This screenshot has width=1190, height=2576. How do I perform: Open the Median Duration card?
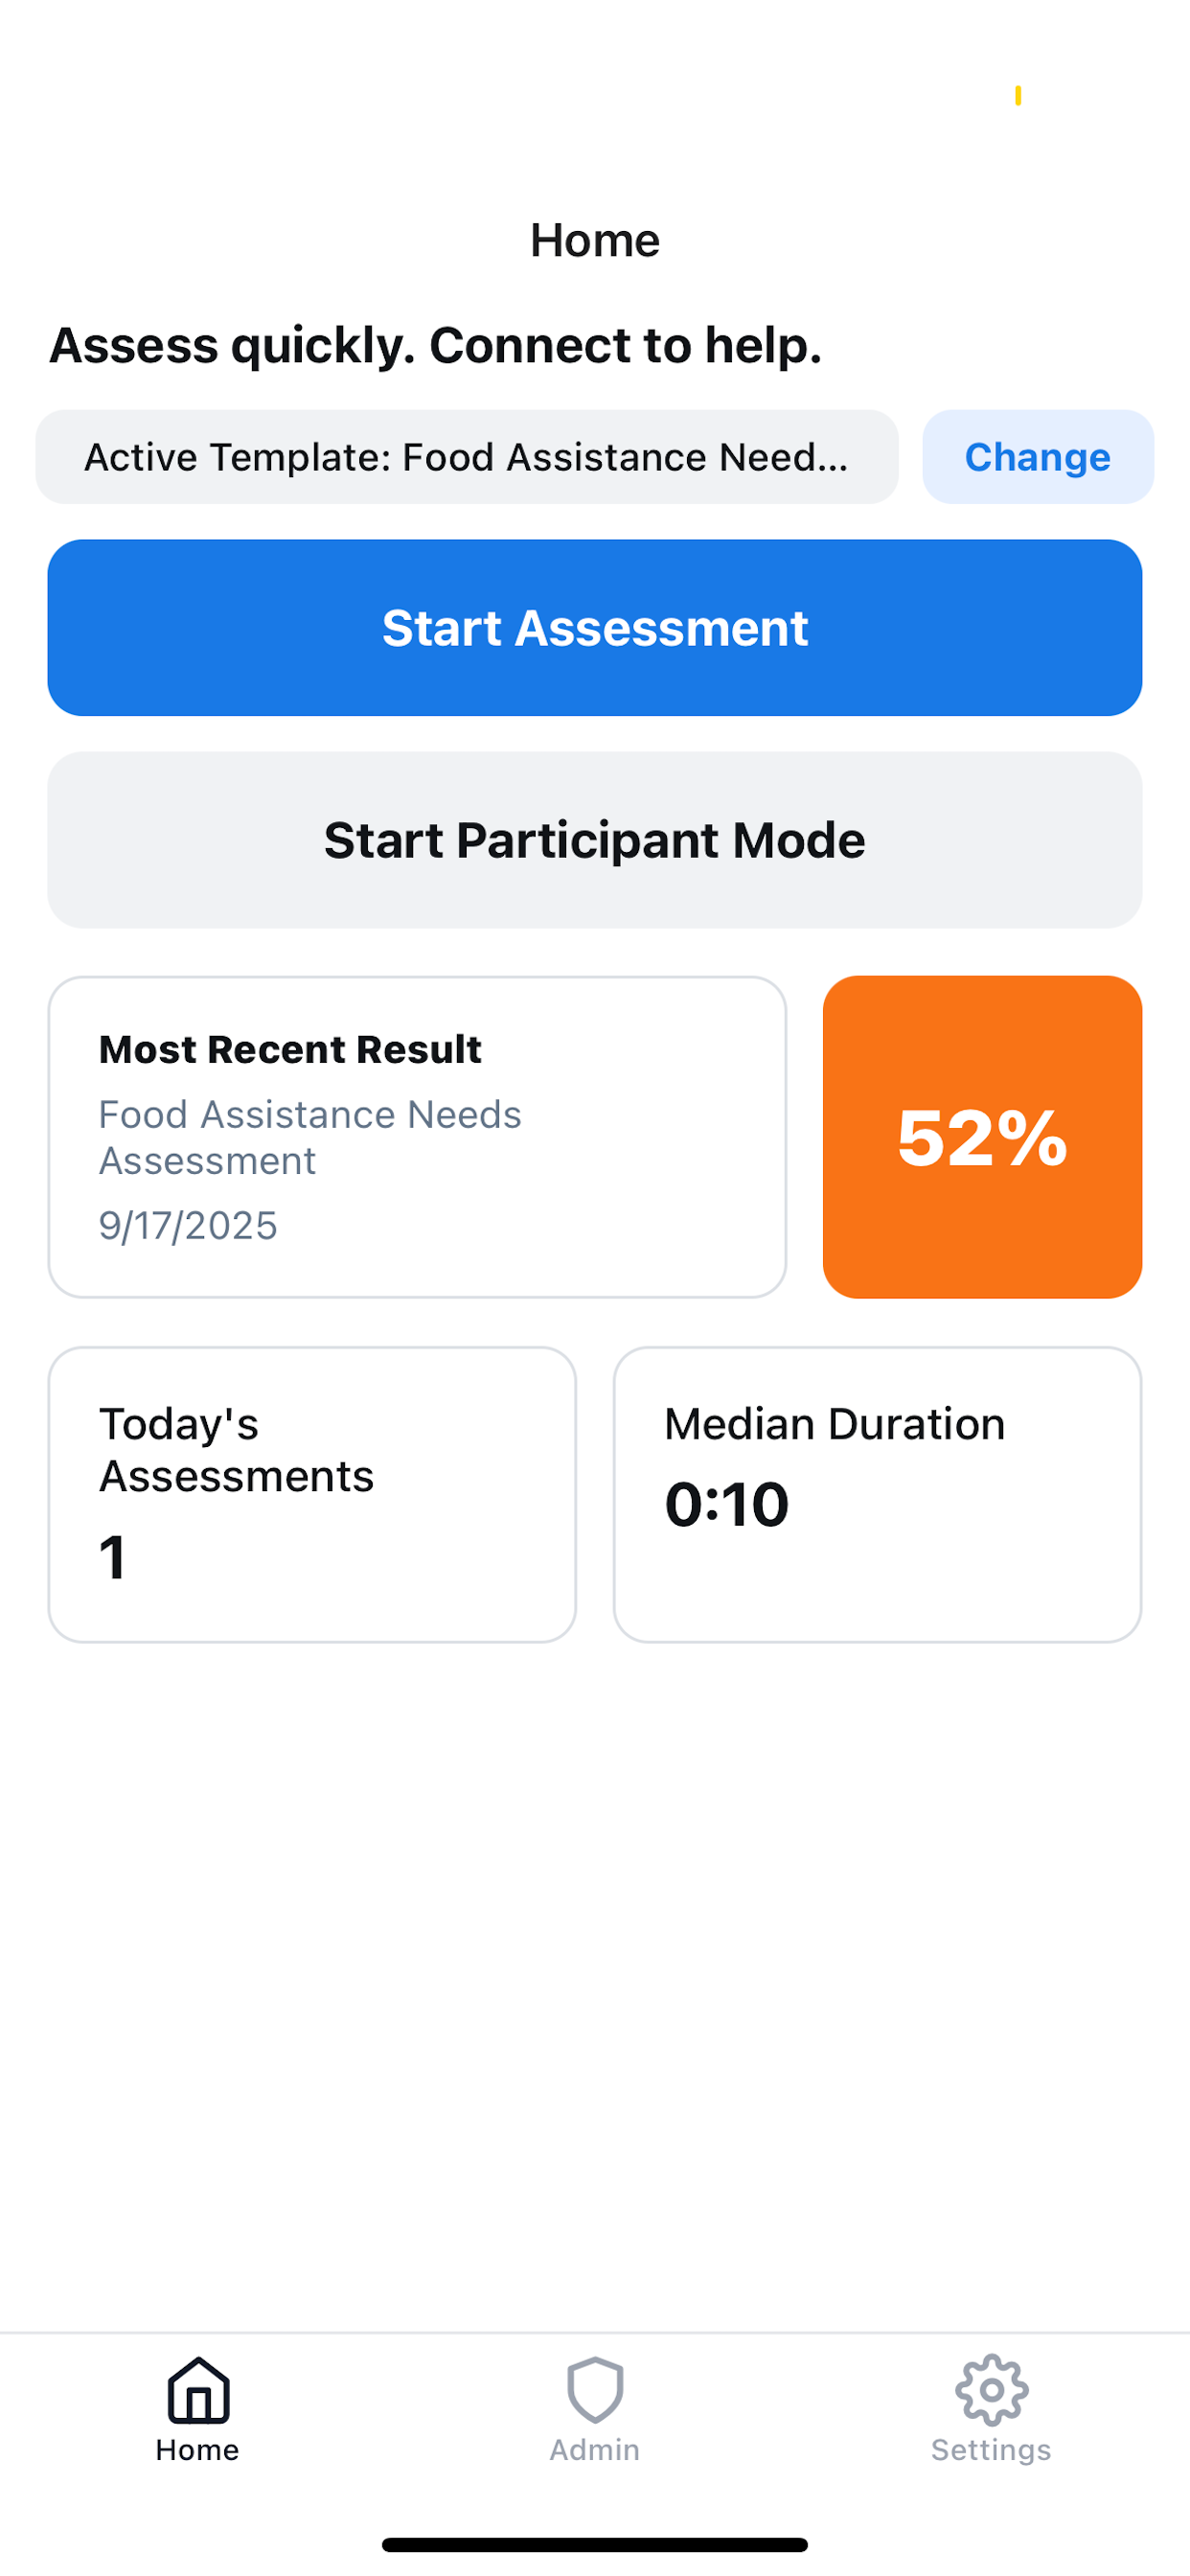coord(877,1494)
